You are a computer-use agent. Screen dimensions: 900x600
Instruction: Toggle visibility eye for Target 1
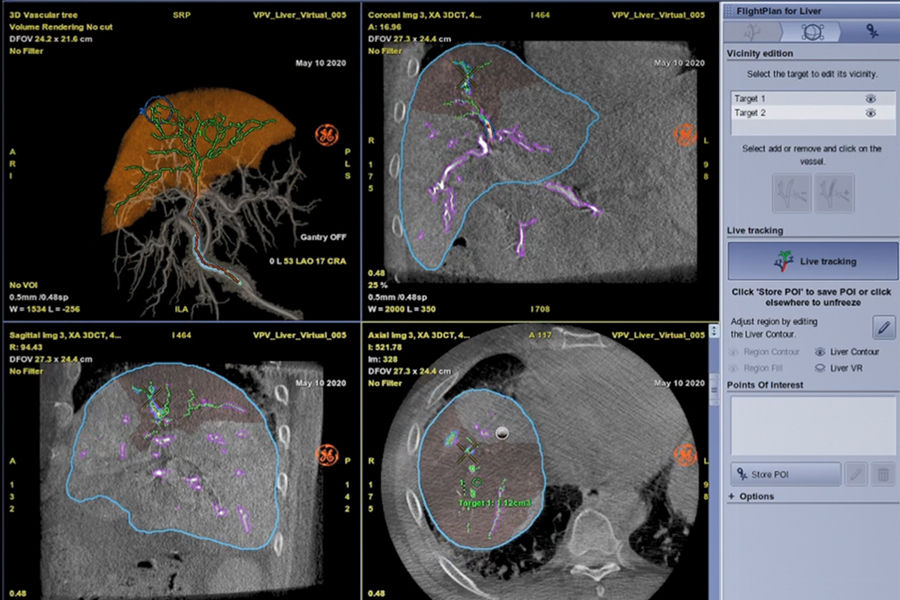(x=870, y=99)
